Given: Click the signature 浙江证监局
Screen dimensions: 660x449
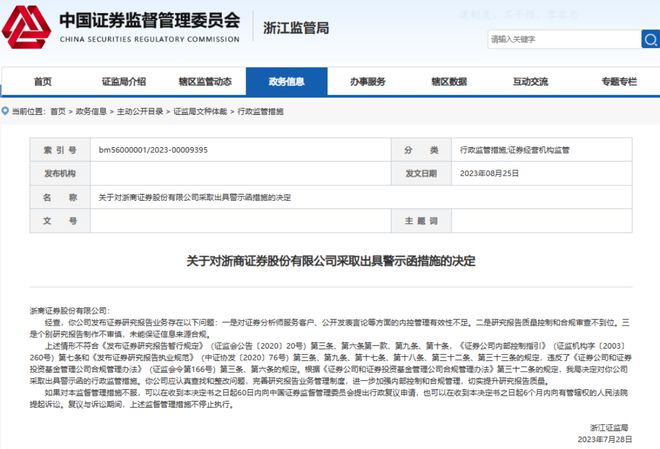Looking at the screenshot, I should 609,428.
